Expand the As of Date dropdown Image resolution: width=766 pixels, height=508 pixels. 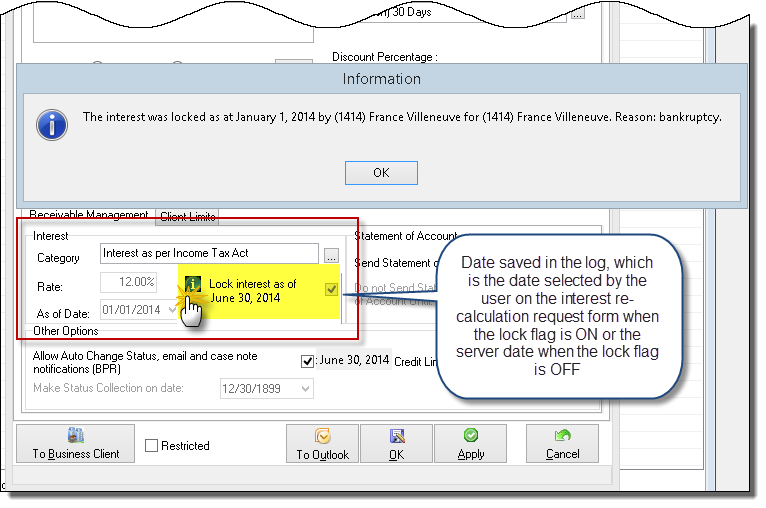click(x=172, y=310)
